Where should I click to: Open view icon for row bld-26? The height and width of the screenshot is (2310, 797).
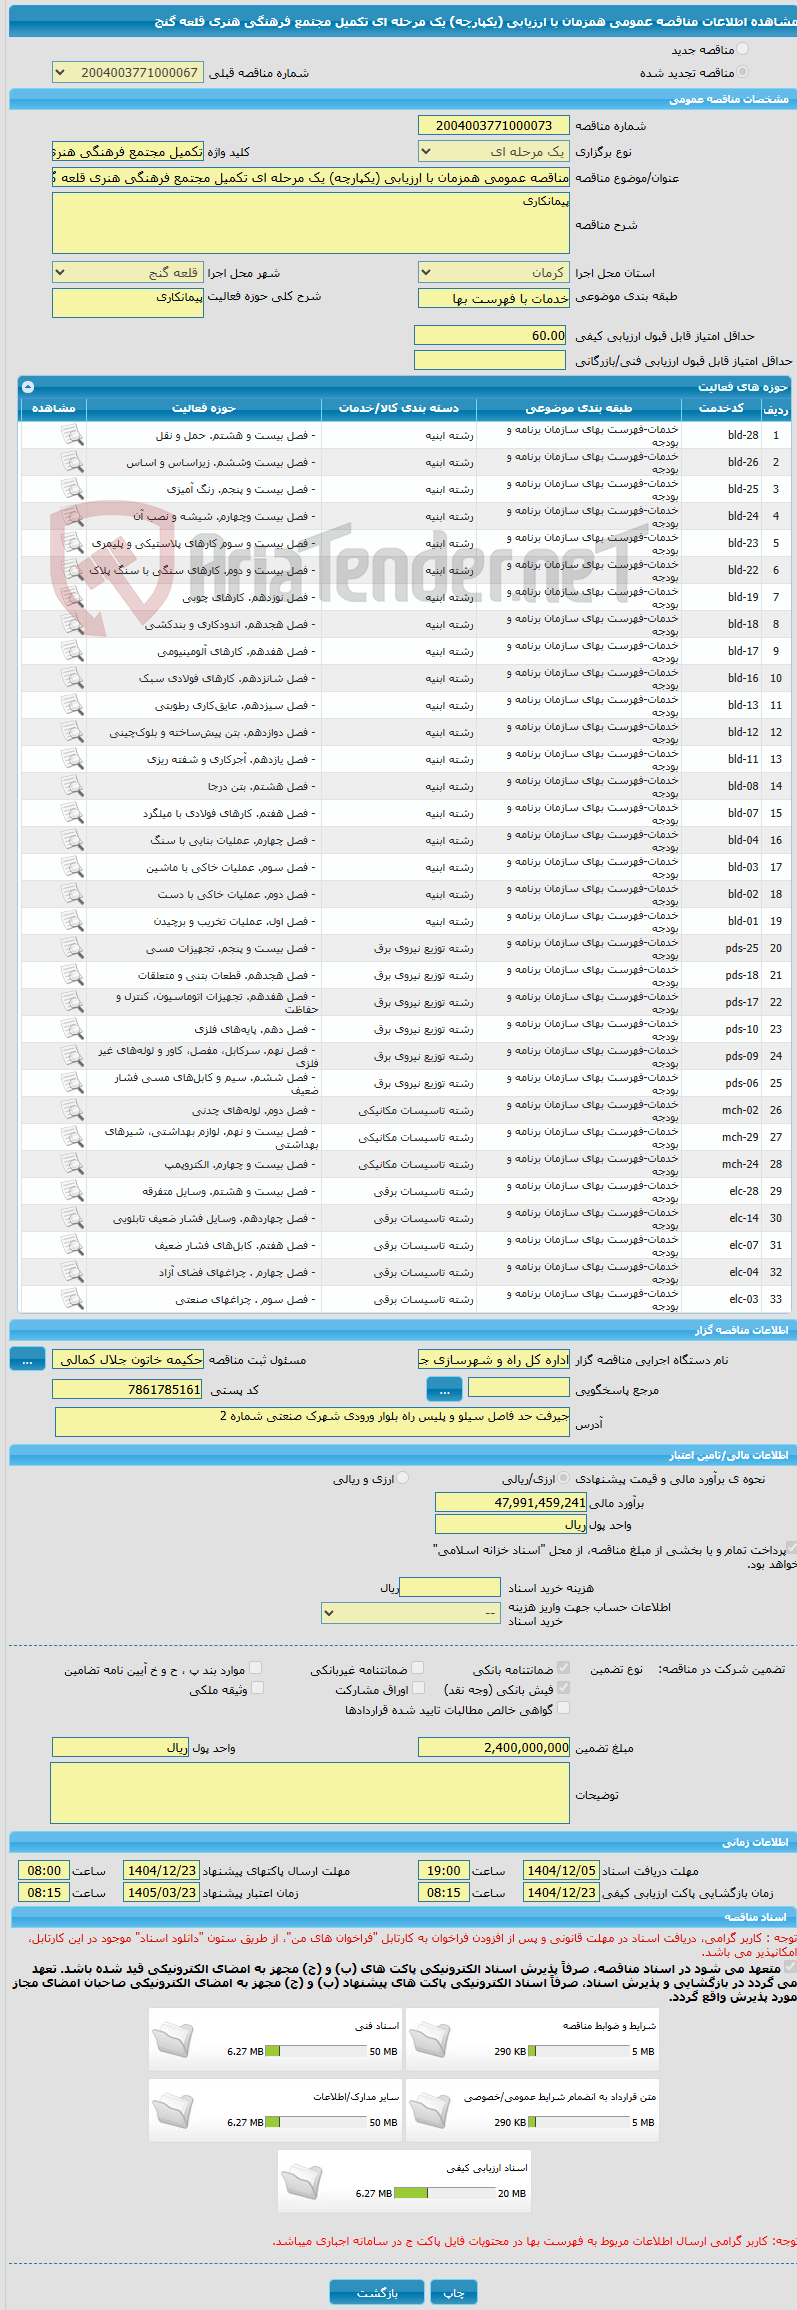tap(72, 462)
